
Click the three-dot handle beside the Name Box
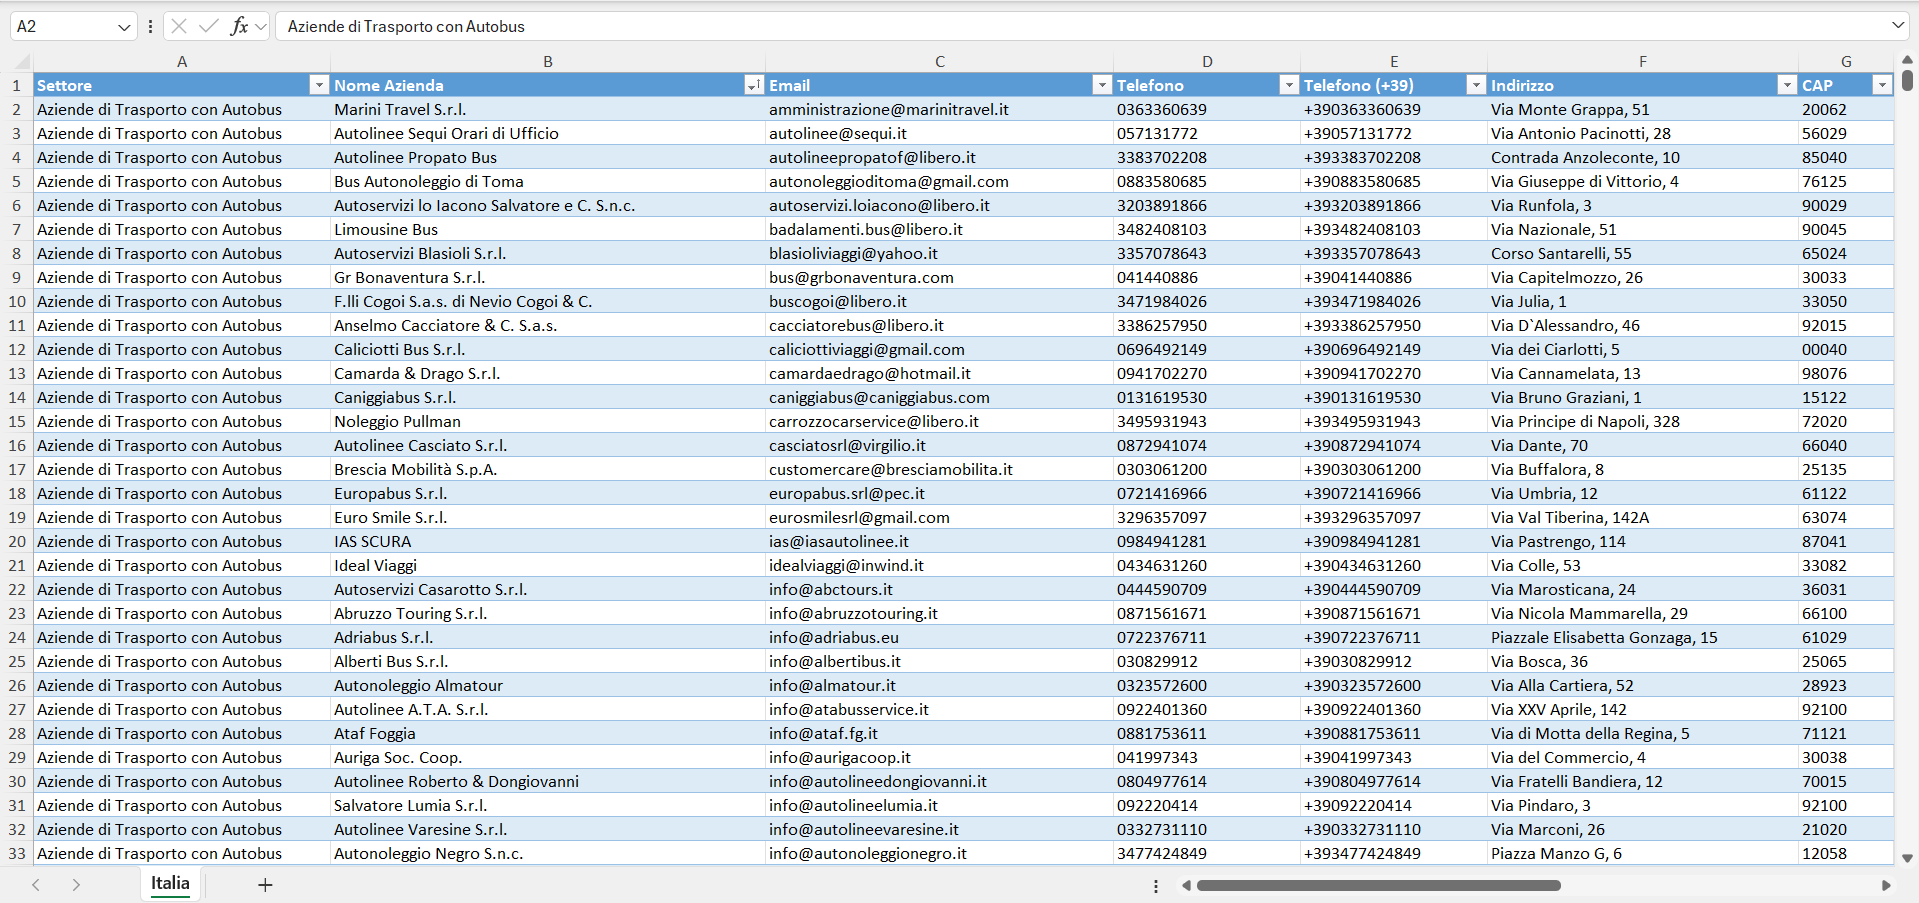(150, 26)
